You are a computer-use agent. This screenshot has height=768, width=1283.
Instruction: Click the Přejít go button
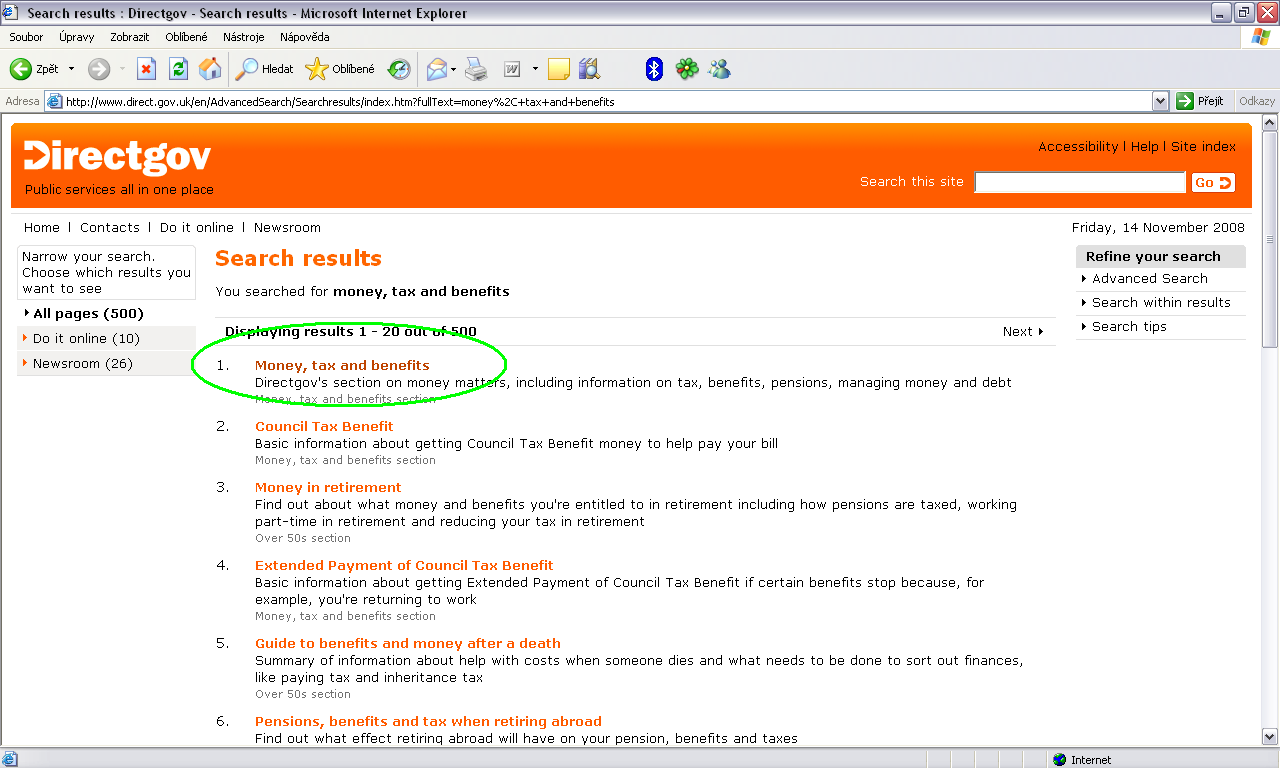coord(1201,101)
